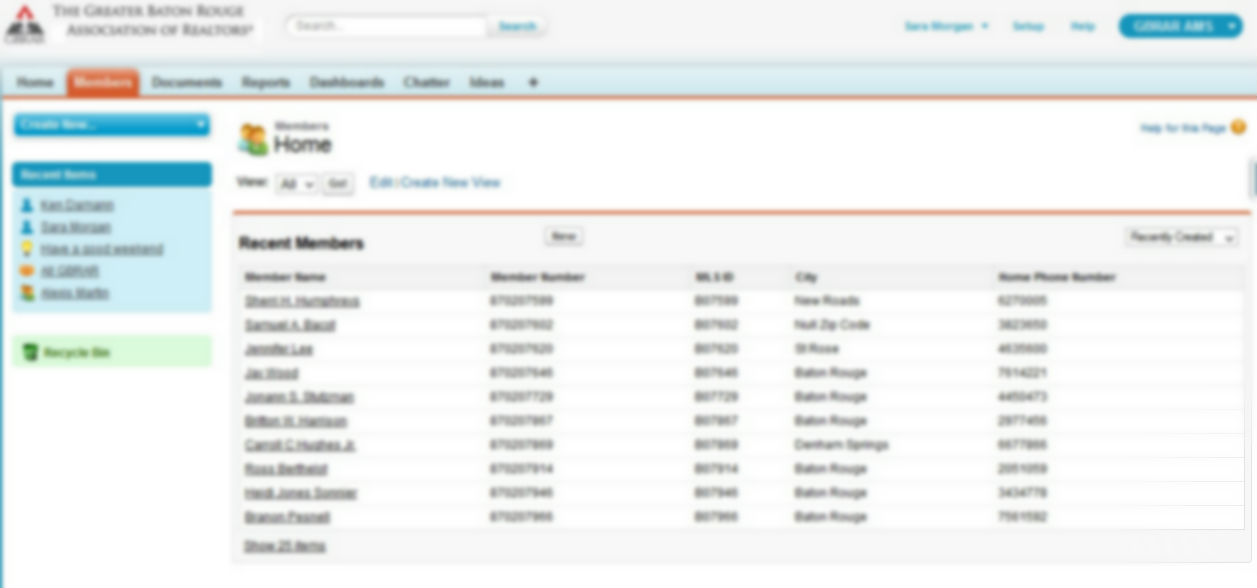Click the plus icon for all tabs
1257x588 pixels.
(533, 83)
